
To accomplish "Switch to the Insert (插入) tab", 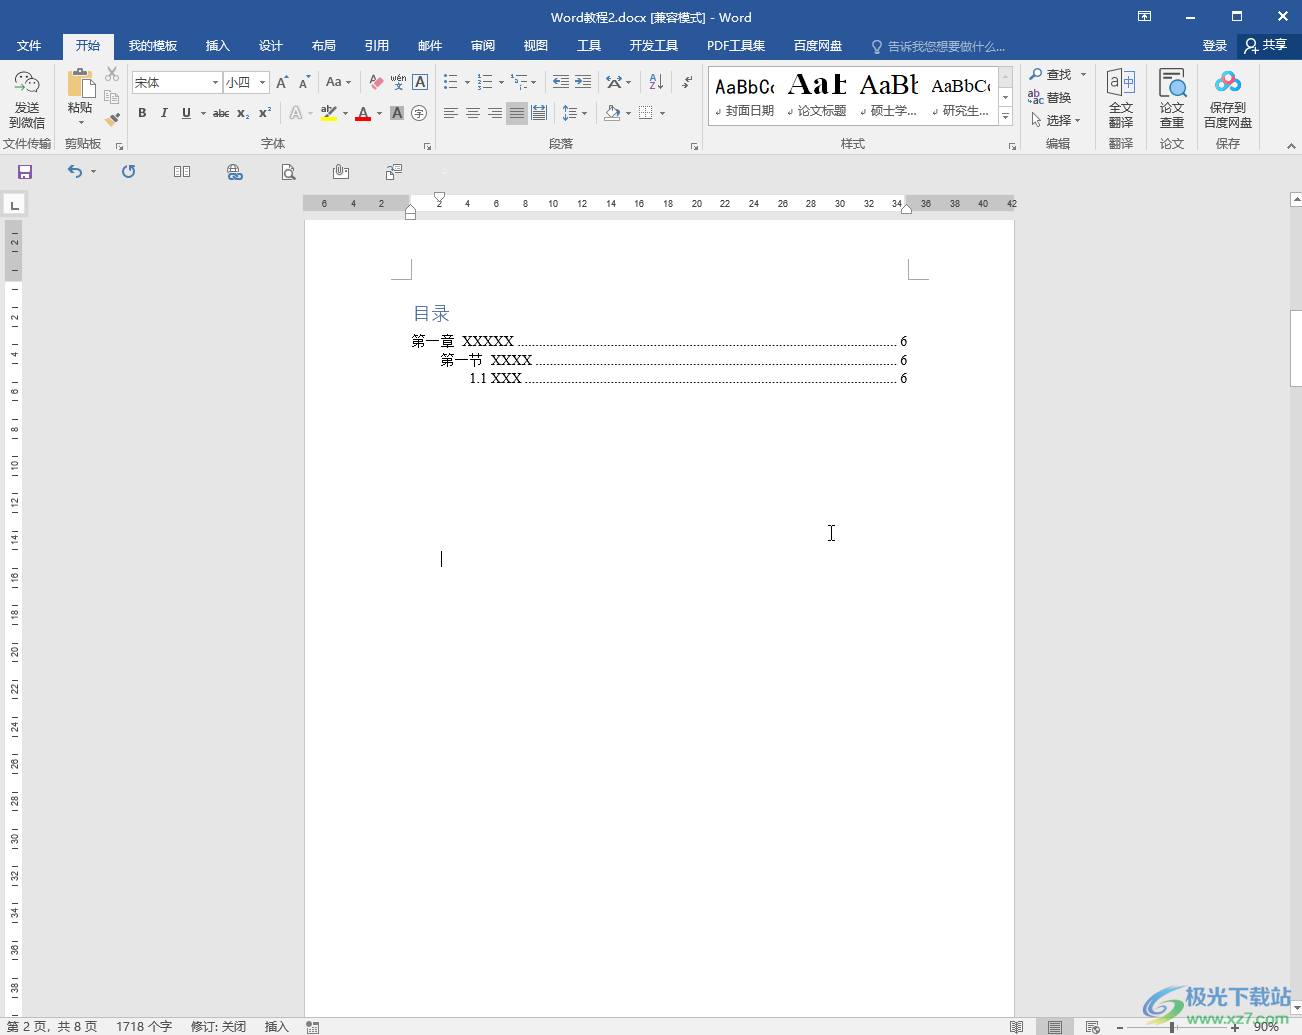I will coord(218,46).
